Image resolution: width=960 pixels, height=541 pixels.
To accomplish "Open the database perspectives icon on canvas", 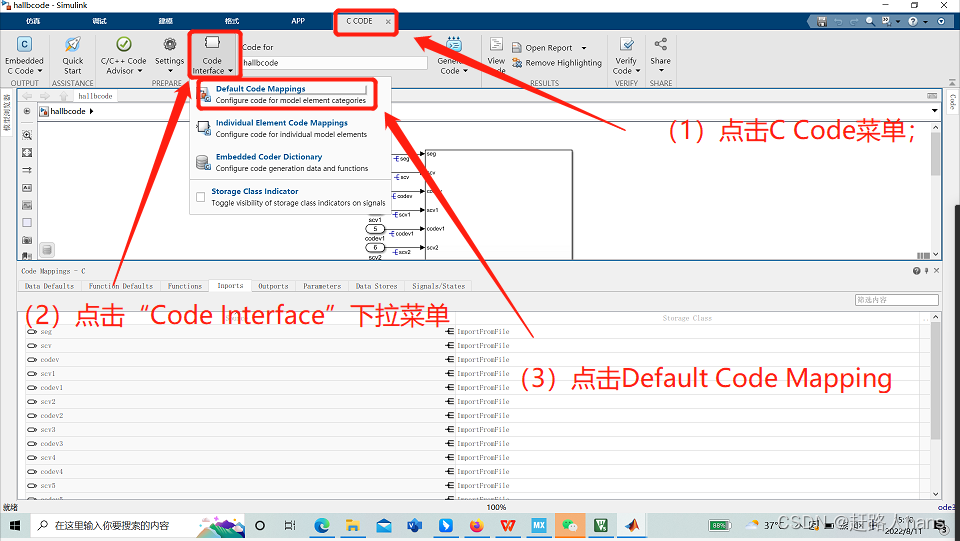I will tap(47, 250).
